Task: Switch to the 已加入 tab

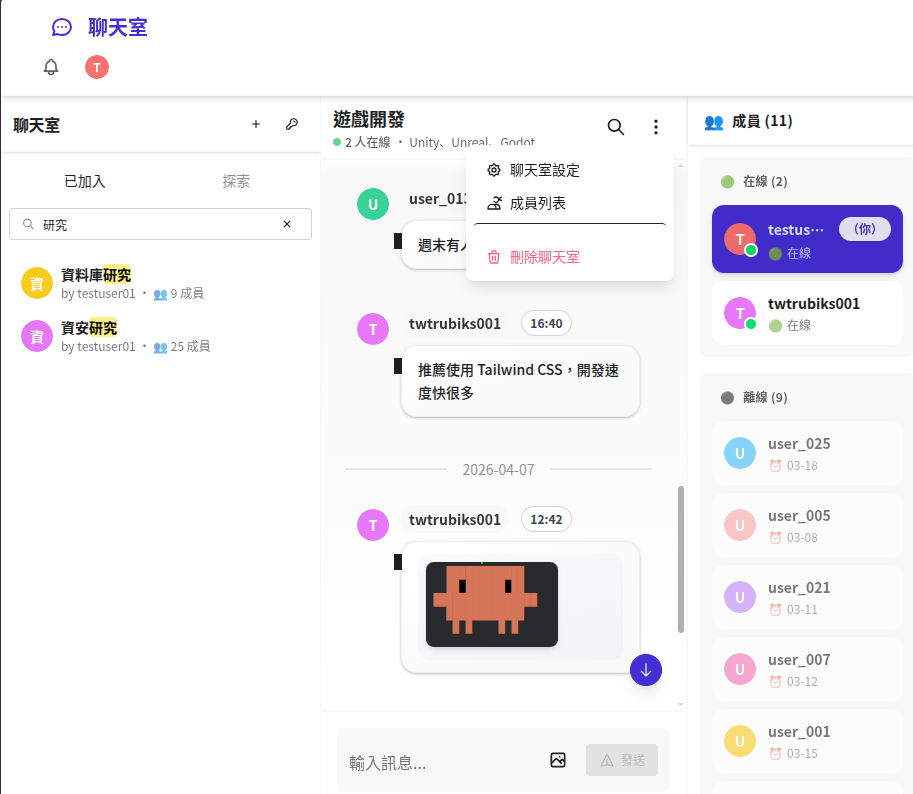Action: coord(85,181)
